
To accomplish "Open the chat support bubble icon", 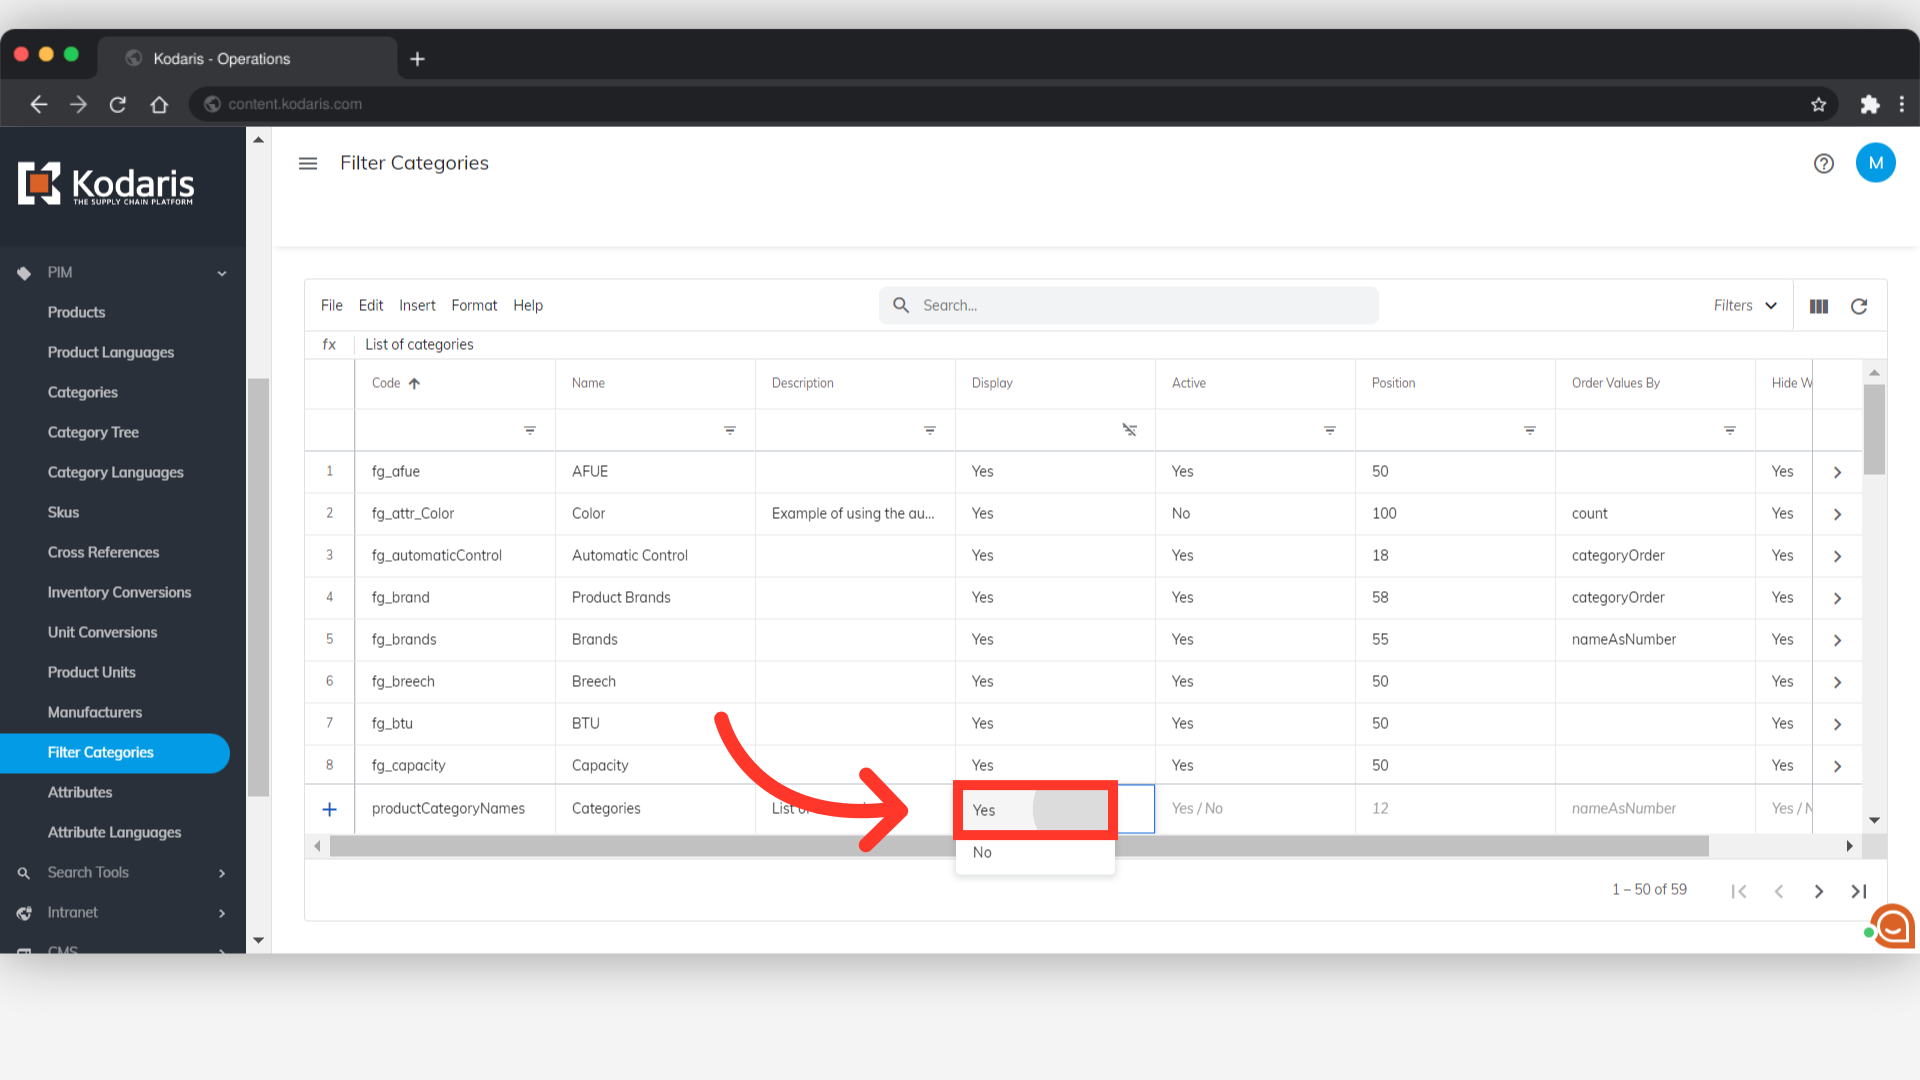I will tap(1892, 927).
